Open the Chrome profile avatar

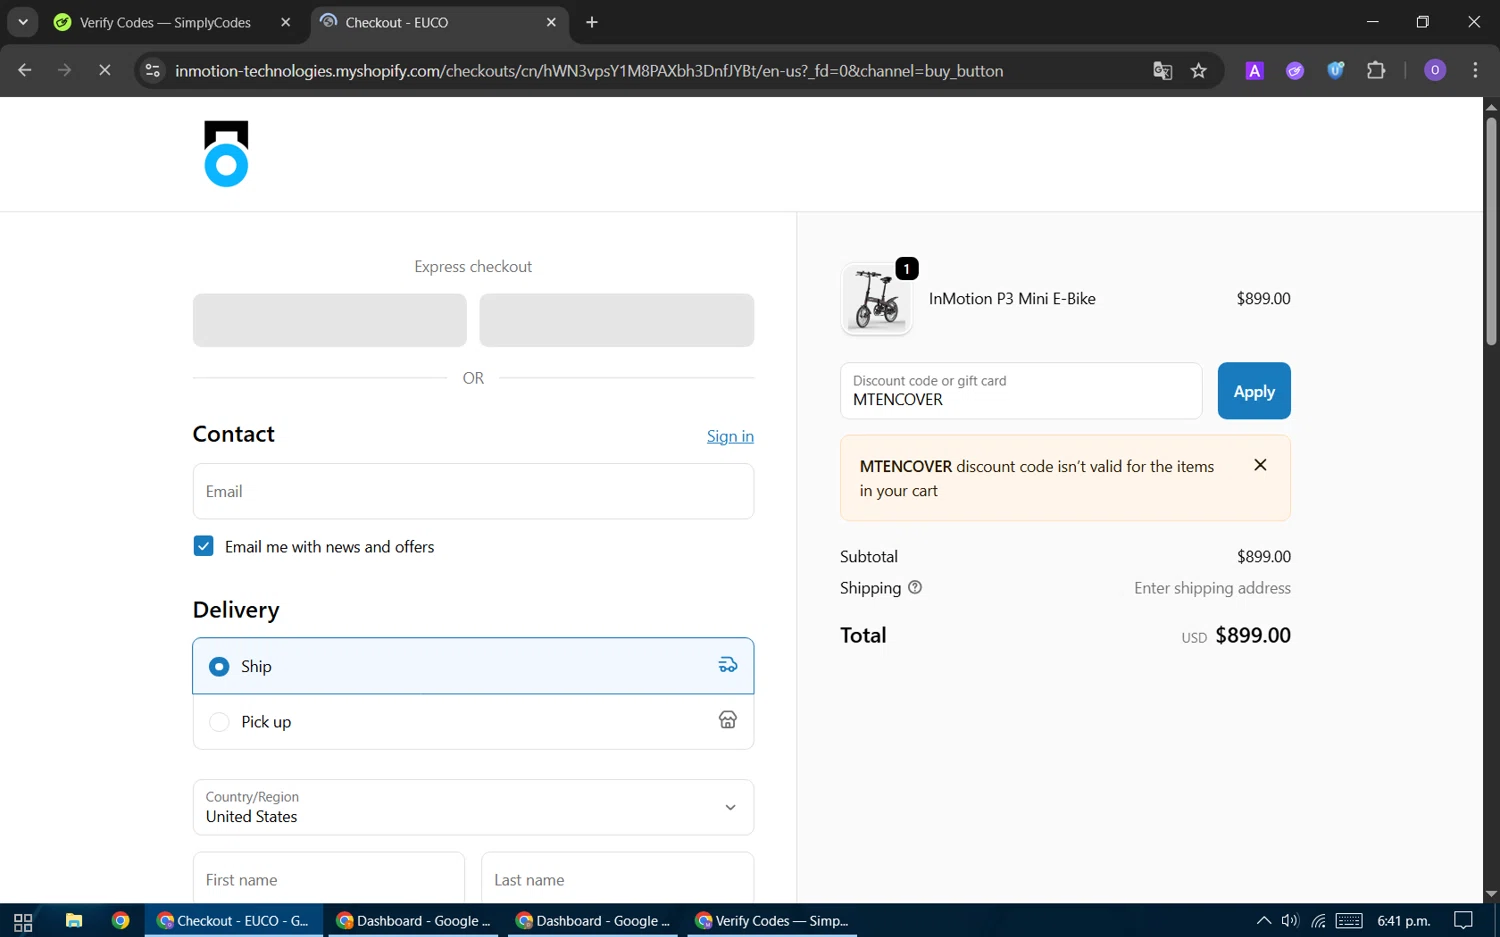tap(1435, 70)
